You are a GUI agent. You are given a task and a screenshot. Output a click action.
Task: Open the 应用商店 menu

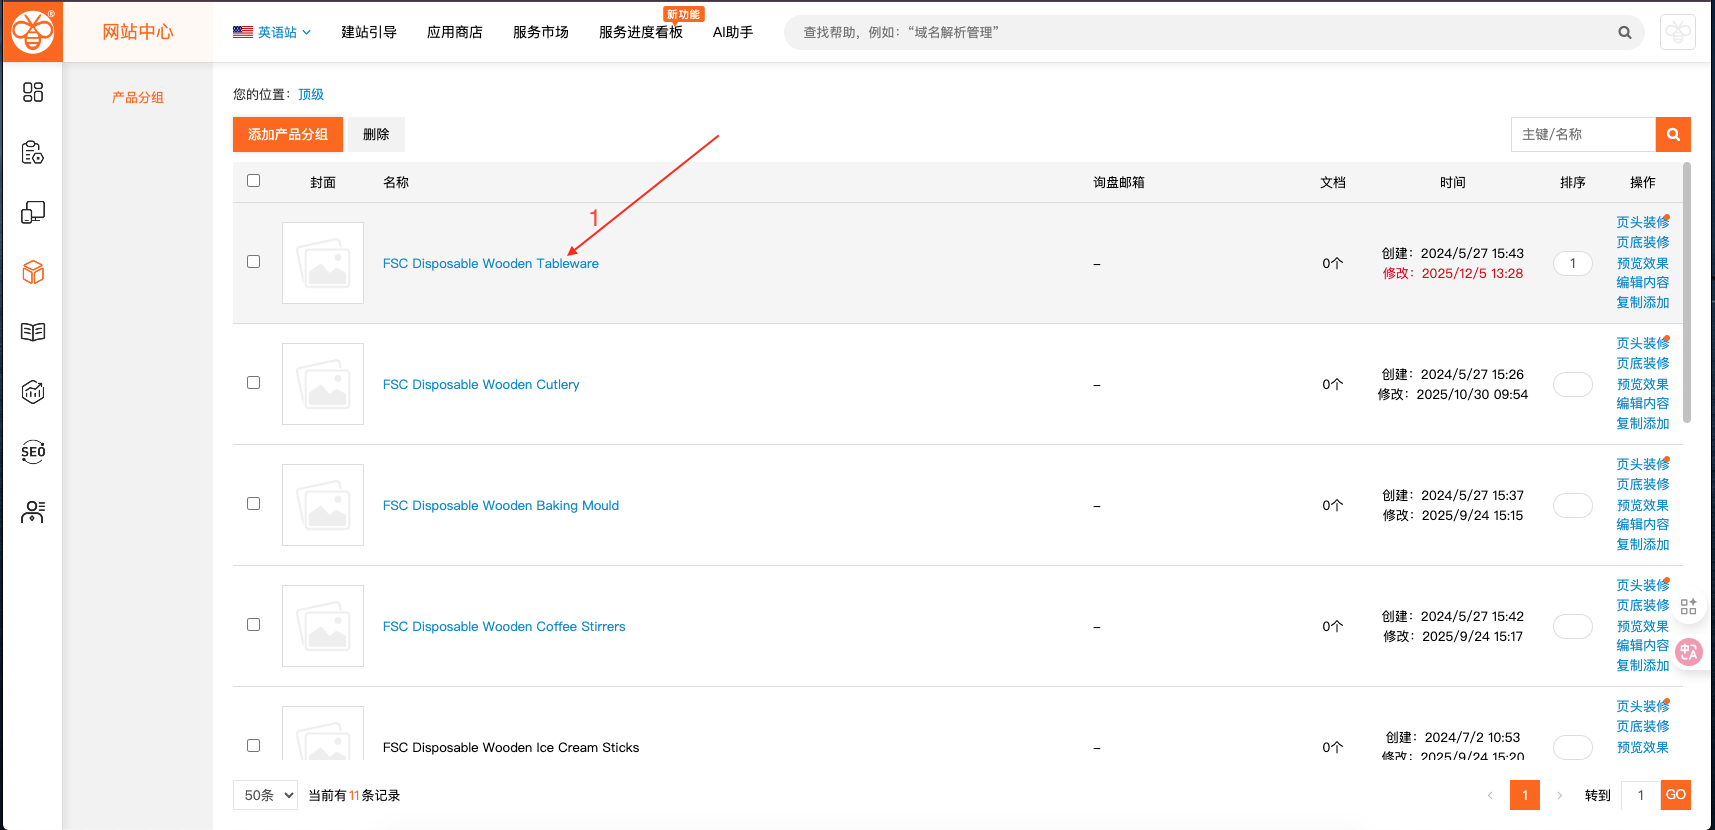point(454,32)
